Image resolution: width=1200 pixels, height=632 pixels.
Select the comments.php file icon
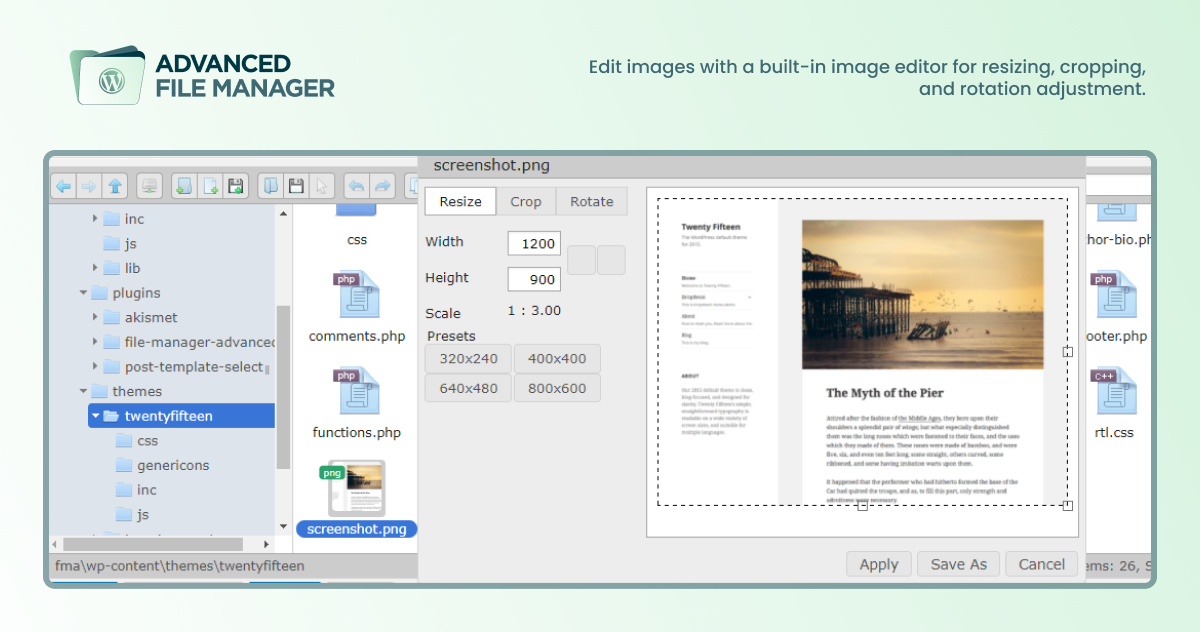tap(357, 294)
